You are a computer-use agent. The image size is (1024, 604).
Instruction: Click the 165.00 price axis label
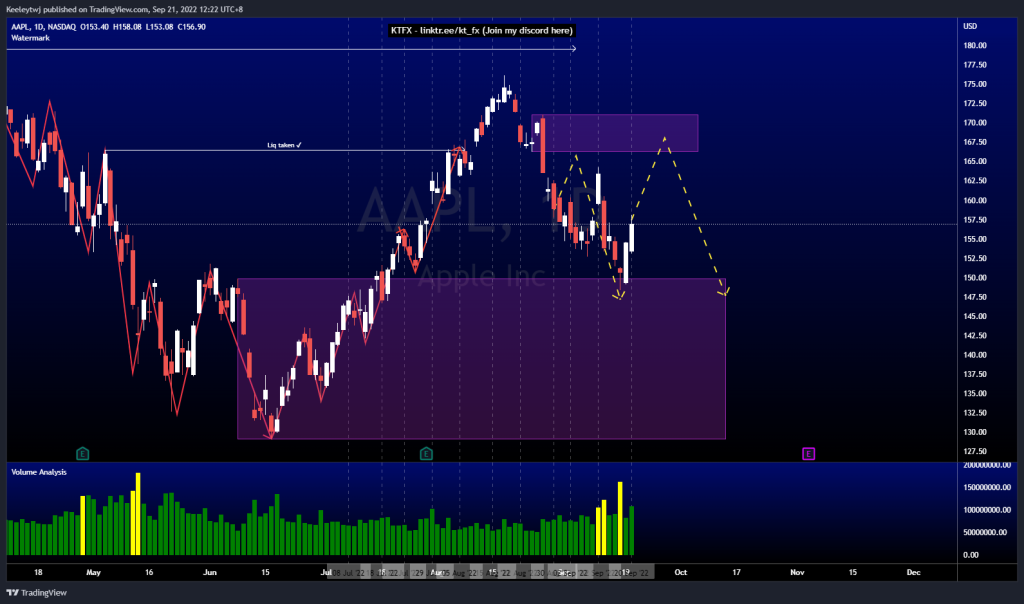tap(974, 161)
